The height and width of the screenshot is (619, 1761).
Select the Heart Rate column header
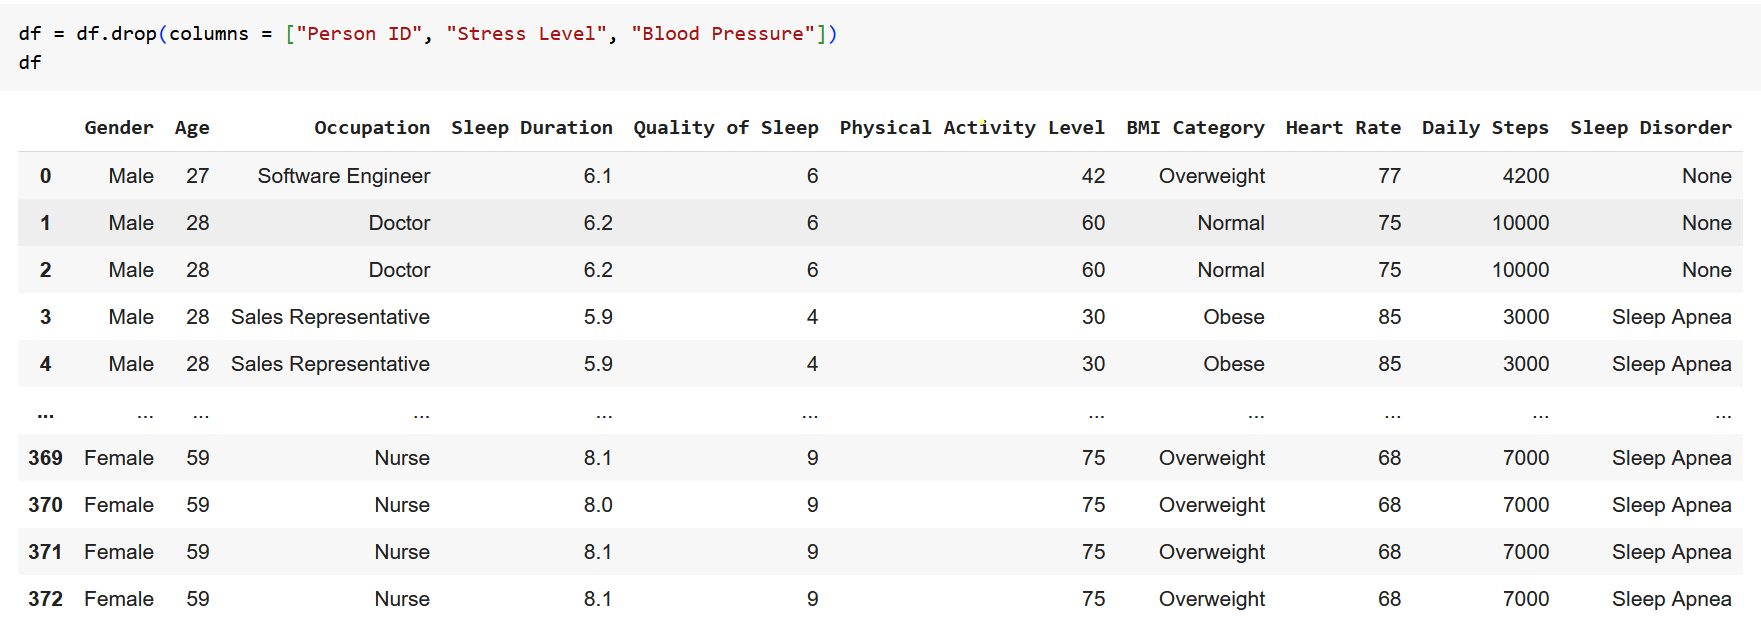[x=1342, y=128]
